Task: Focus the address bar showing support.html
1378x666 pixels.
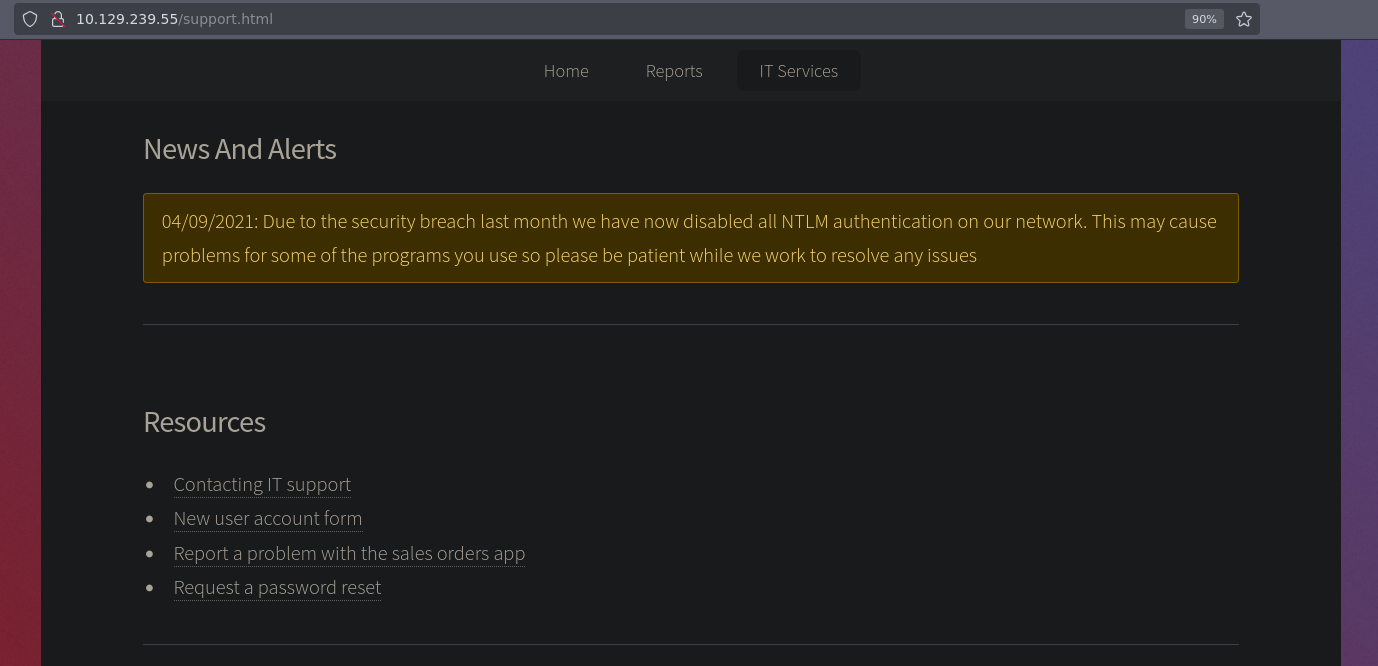Action: pyautogui.click(x=600, y=19)
